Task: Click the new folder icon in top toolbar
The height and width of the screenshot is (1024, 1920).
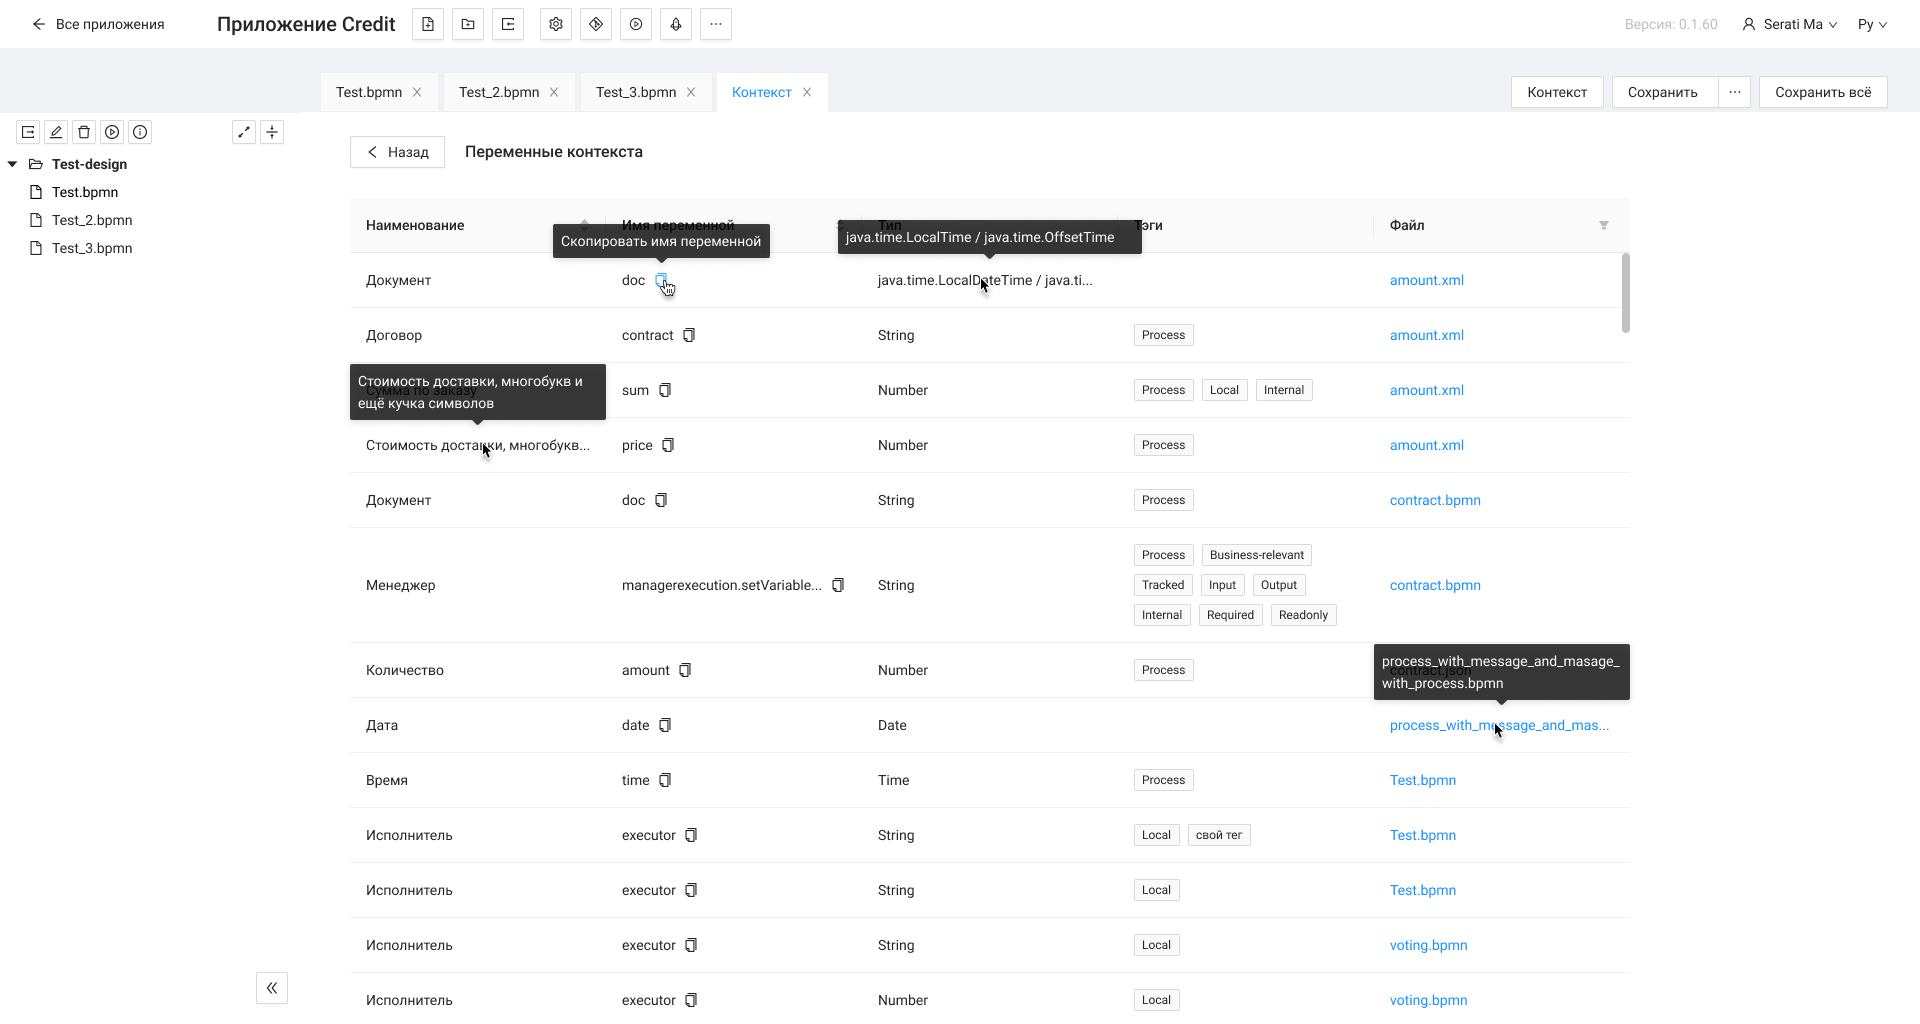Action: 468,24
